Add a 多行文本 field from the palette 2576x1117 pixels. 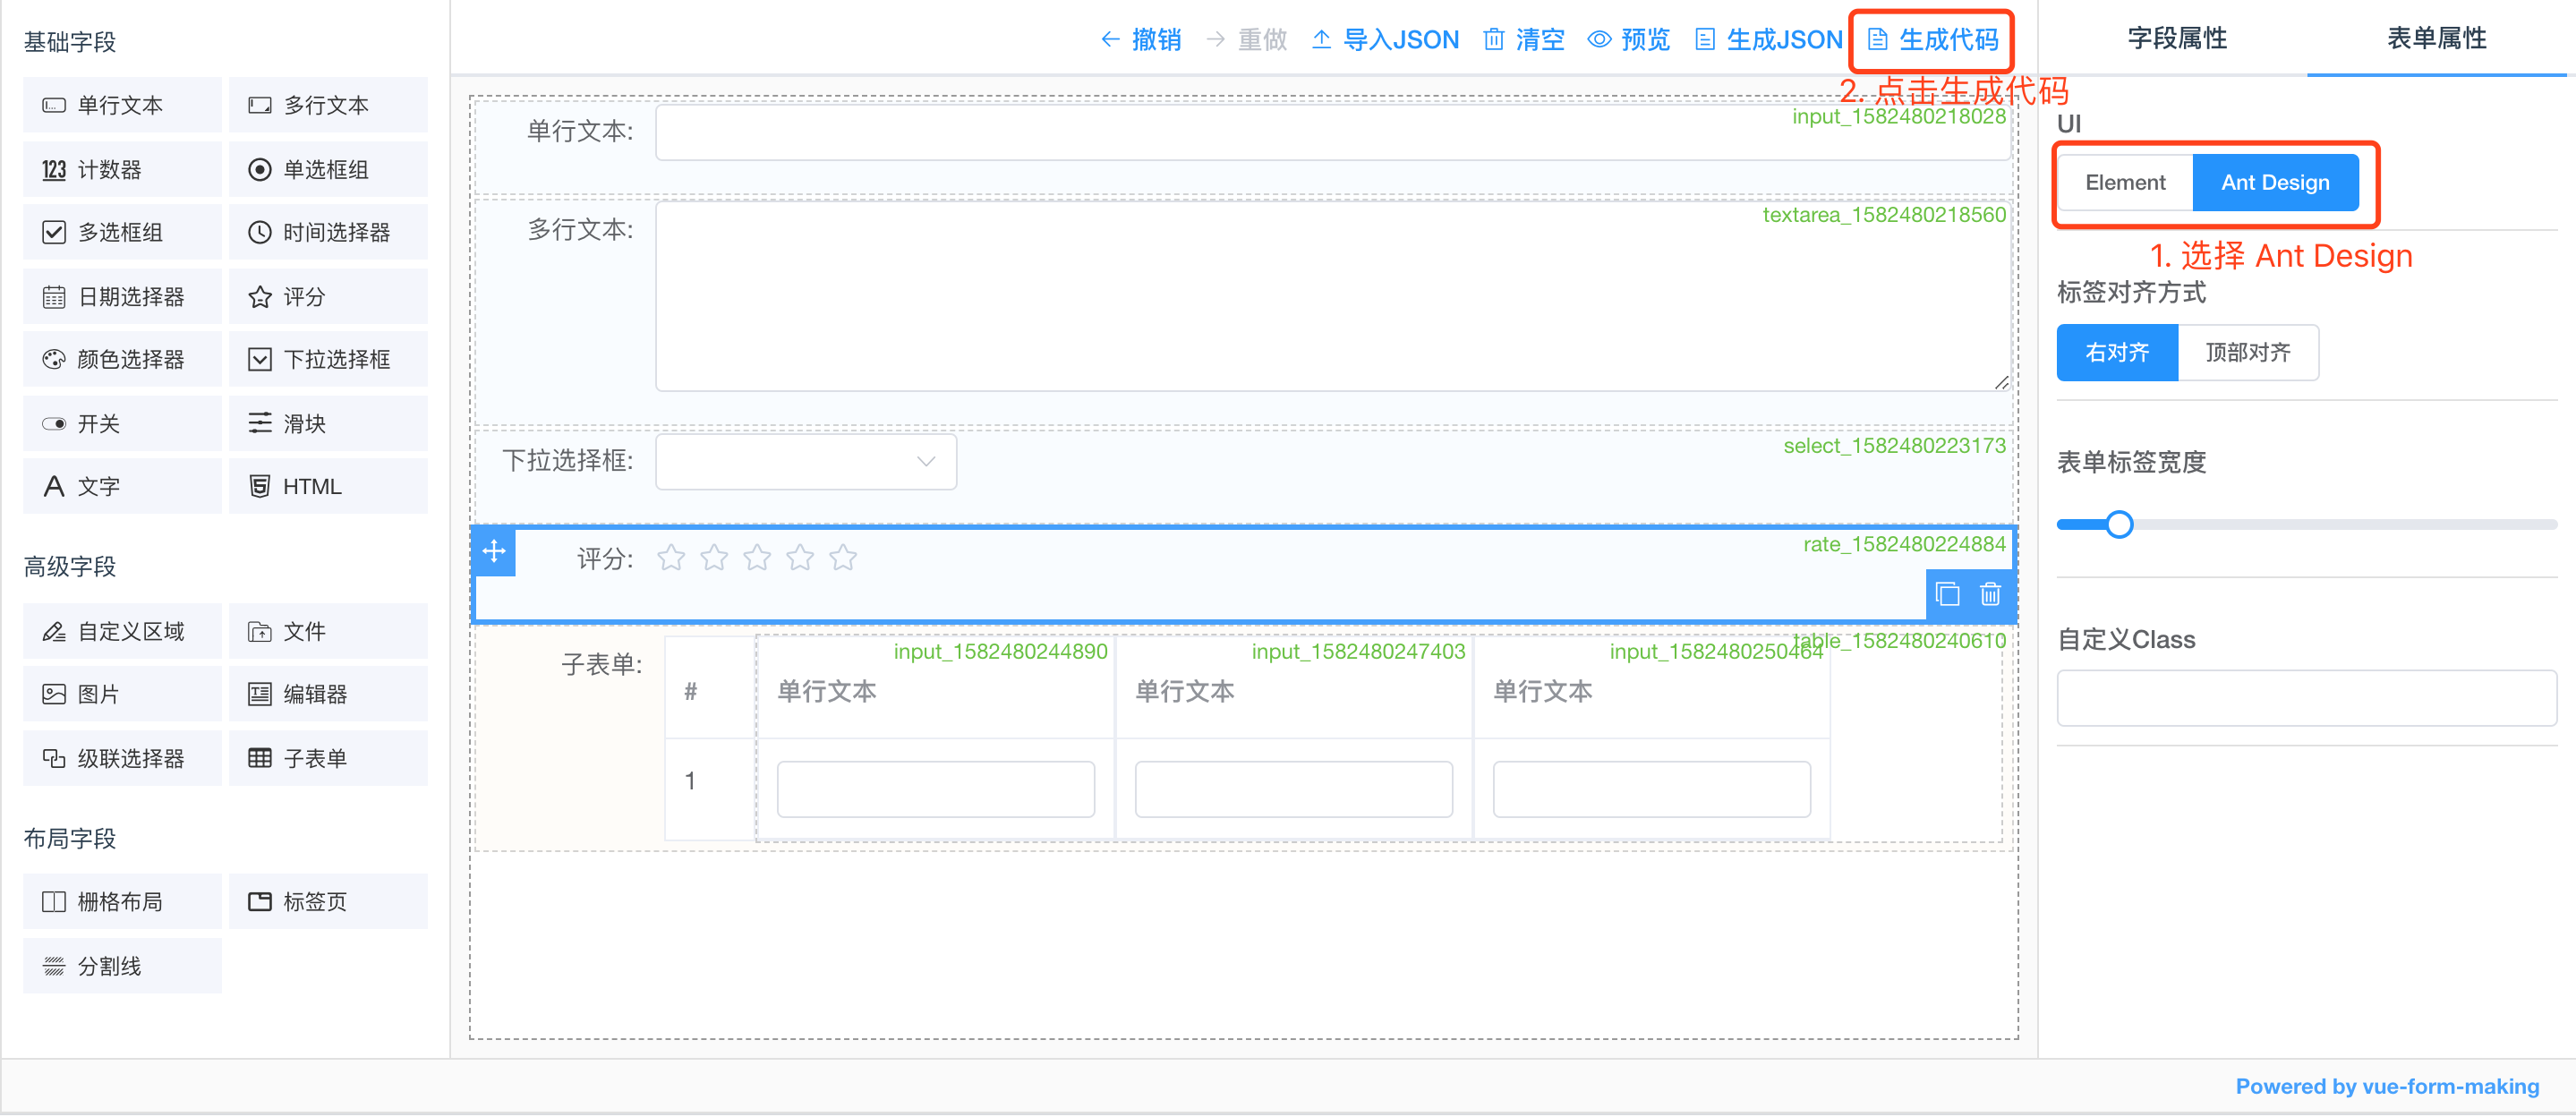(x=328, y=105)
